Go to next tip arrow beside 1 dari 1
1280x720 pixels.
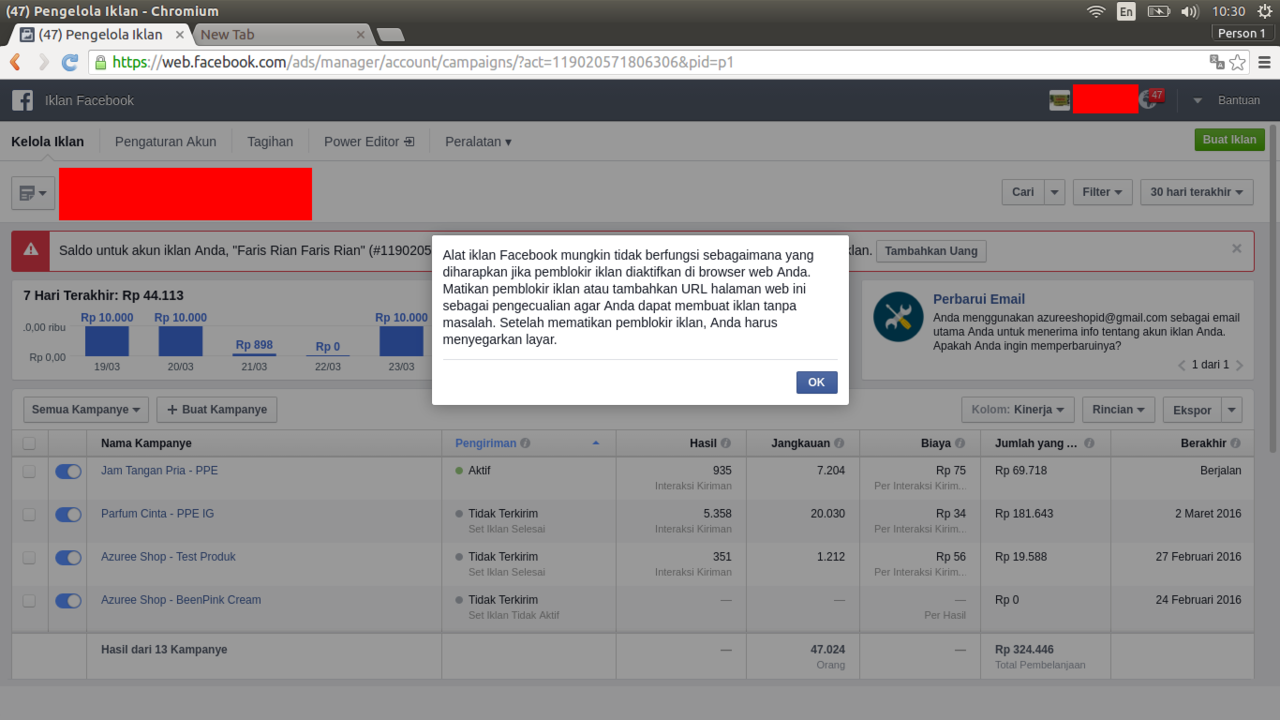1240,365
